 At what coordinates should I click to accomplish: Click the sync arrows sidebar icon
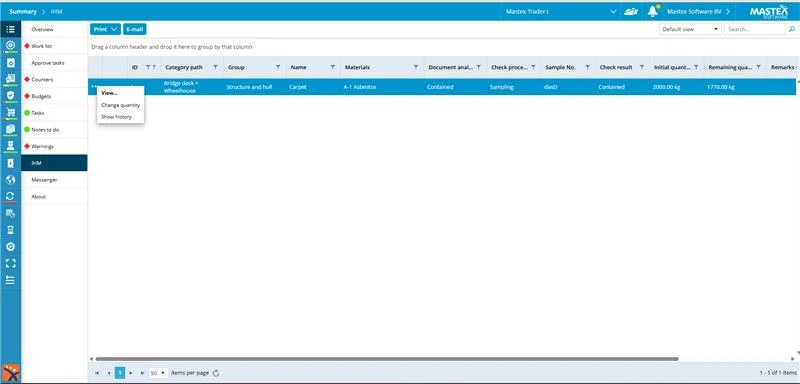(10, 196)
